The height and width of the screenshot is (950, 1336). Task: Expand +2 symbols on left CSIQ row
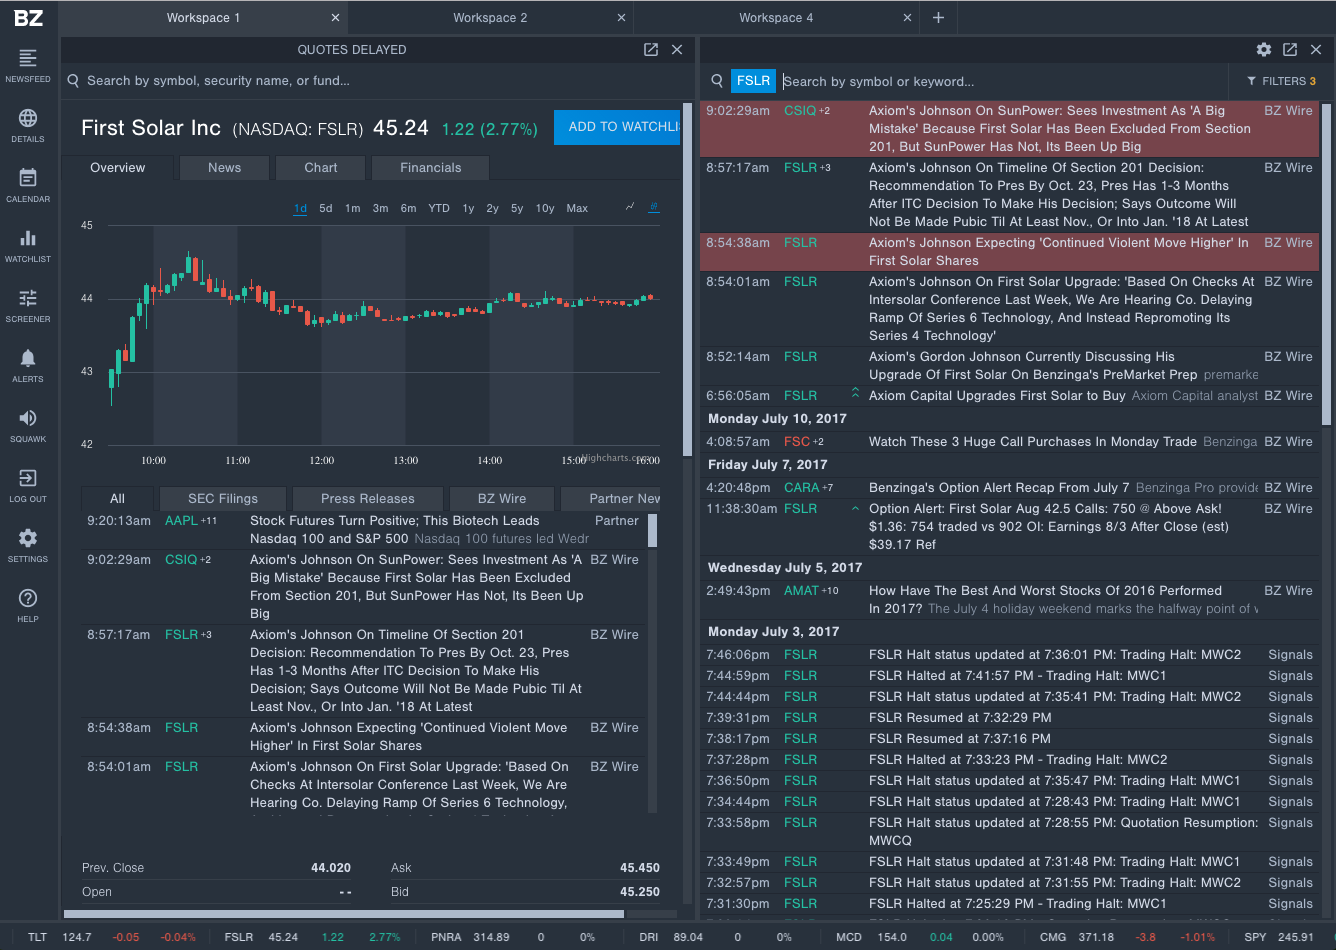pos(205,560)
